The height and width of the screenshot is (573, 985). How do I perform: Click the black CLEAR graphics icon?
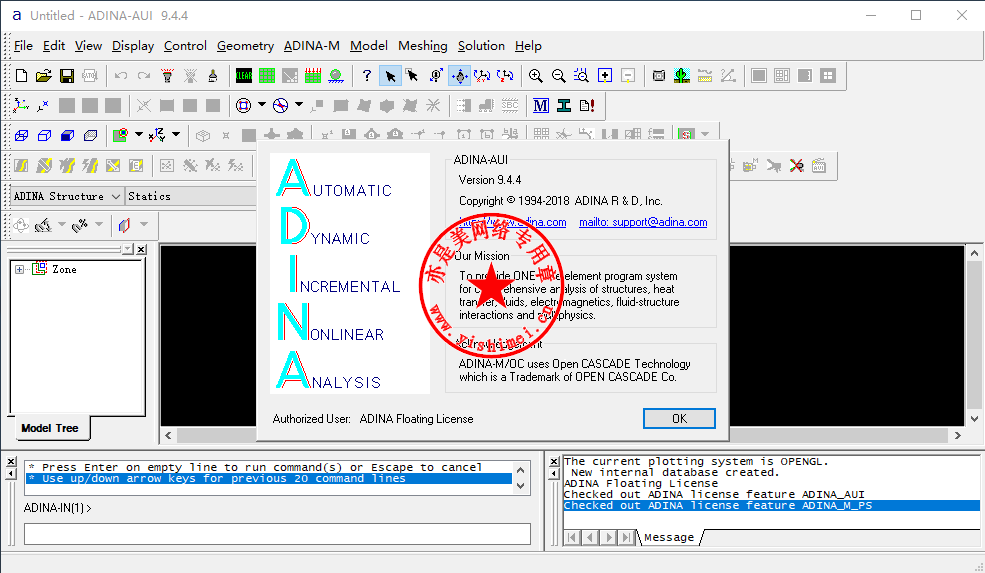point(244,76)
